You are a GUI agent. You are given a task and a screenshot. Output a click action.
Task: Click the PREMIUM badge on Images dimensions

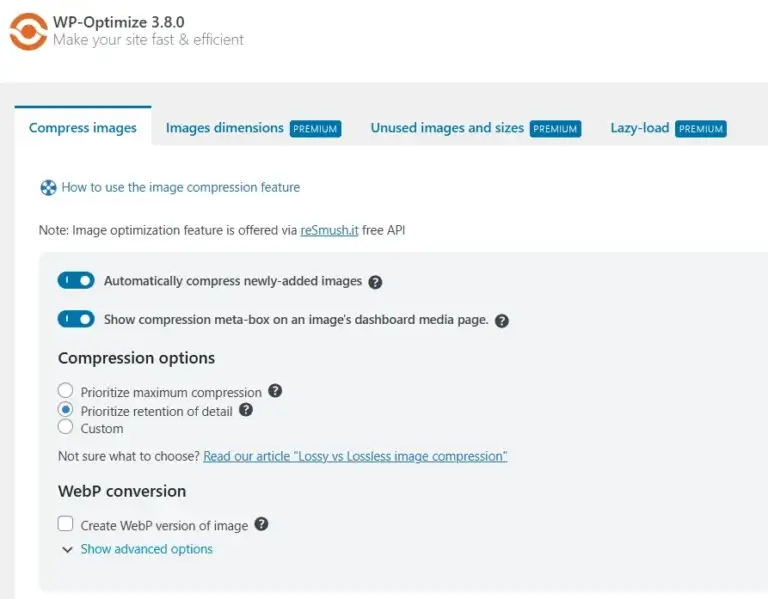[x=315, y=129]
